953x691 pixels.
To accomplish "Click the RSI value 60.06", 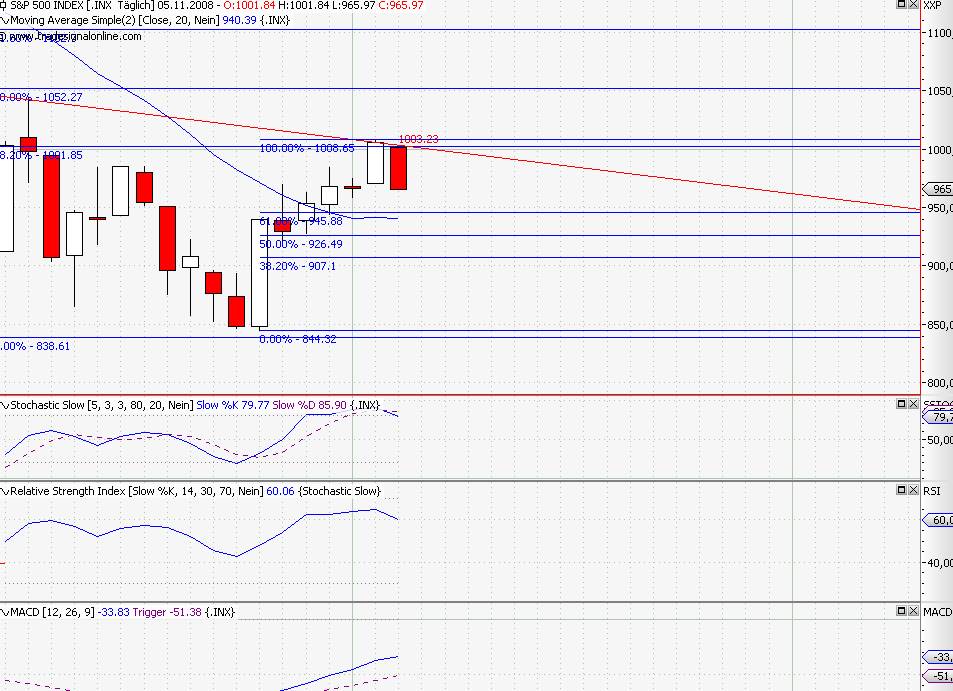I will (x=280, y=491).
